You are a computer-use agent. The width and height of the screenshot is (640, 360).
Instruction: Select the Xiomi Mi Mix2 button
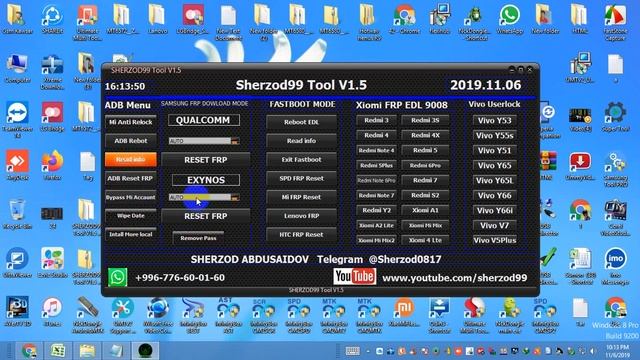tap(376, 240)
